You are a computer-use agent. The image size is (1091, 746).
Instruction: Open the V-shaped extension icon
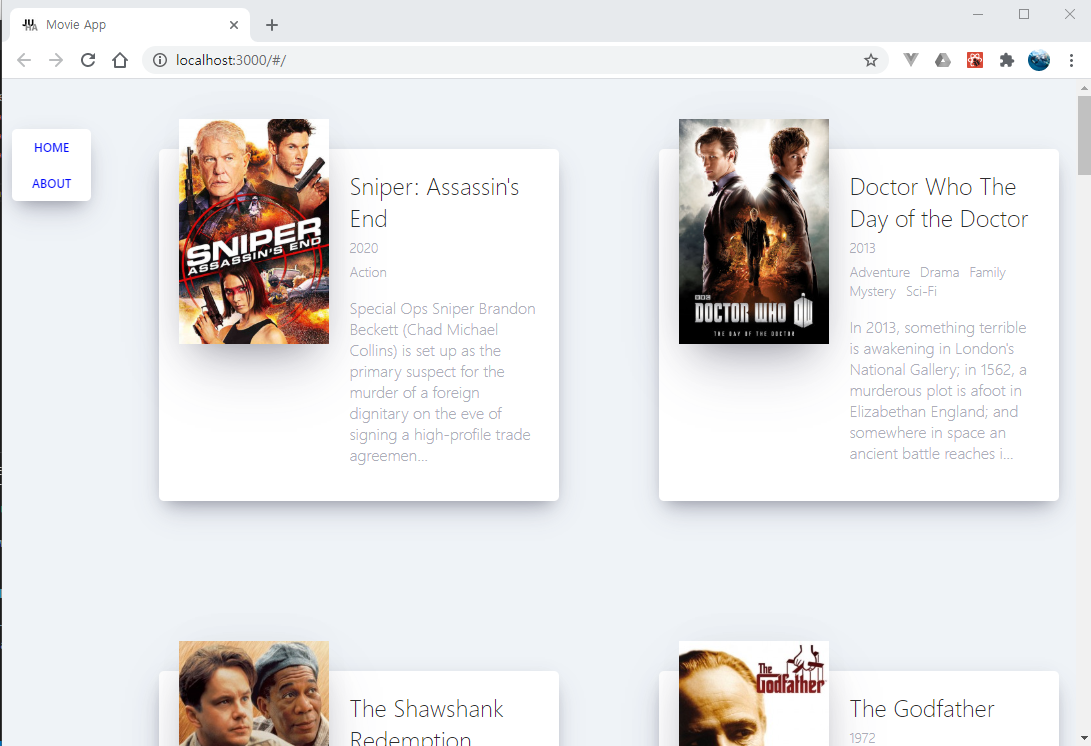pyautogui.click(x=911, y=60)
